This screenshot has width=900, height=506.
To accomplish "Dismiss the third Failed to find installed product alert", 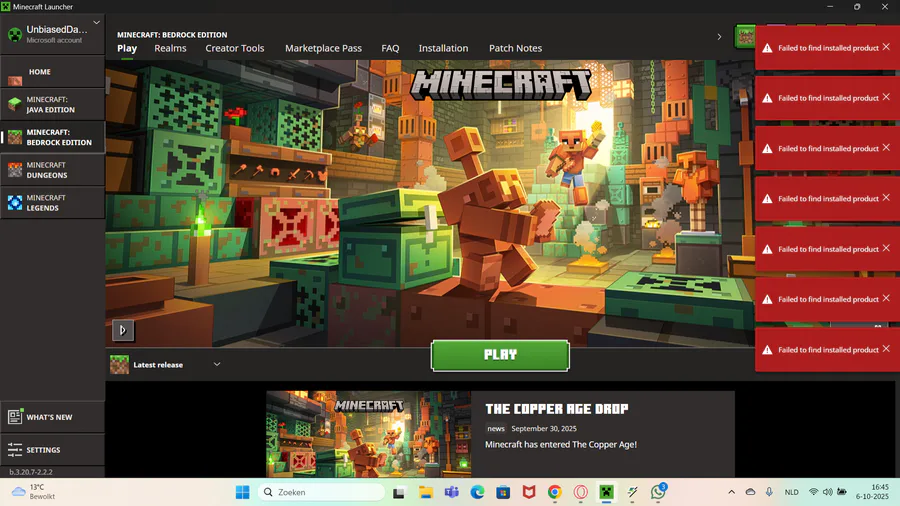I will click(886, 147).
